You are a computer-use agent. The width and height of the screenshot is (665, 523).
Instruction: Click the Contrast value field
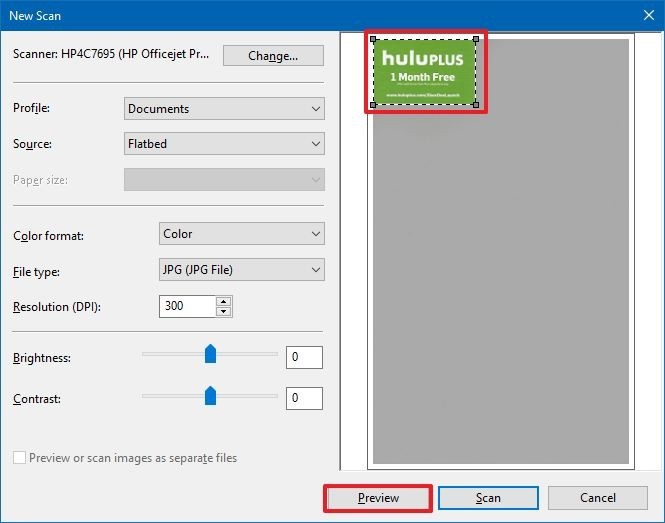pyautogui.click(x=304, y=398)
